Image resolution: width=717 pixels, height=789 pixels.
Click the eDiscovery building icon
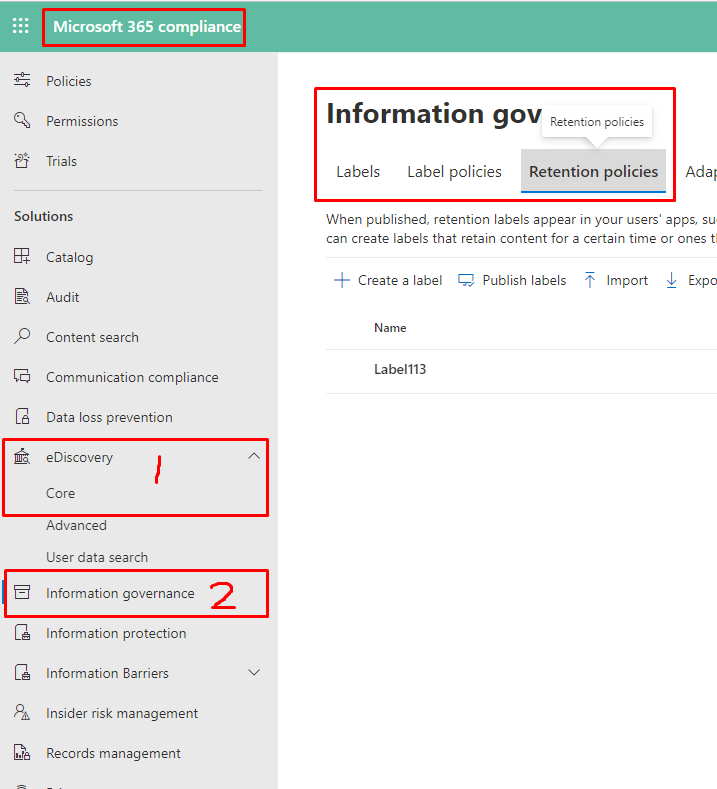[x=22, y=456]
